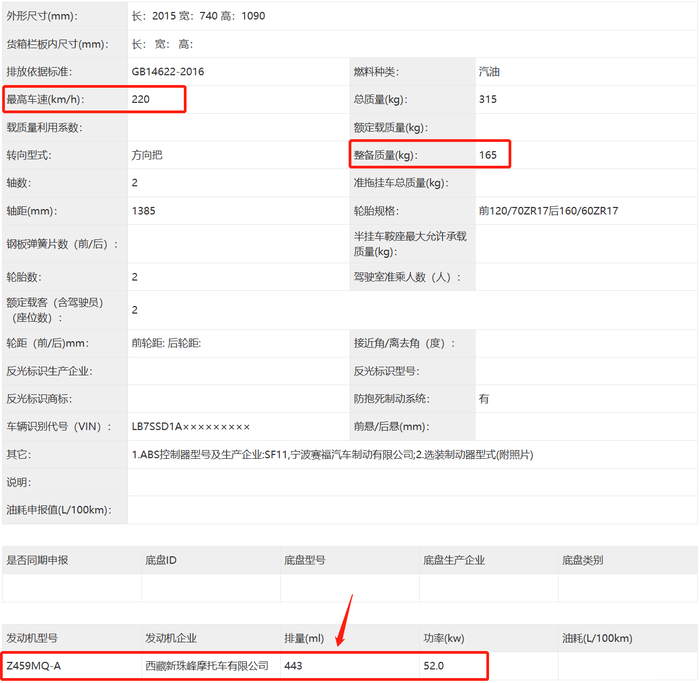Click the 发动机型号 column header
700x683 pixels.
[x=33, y=637]
